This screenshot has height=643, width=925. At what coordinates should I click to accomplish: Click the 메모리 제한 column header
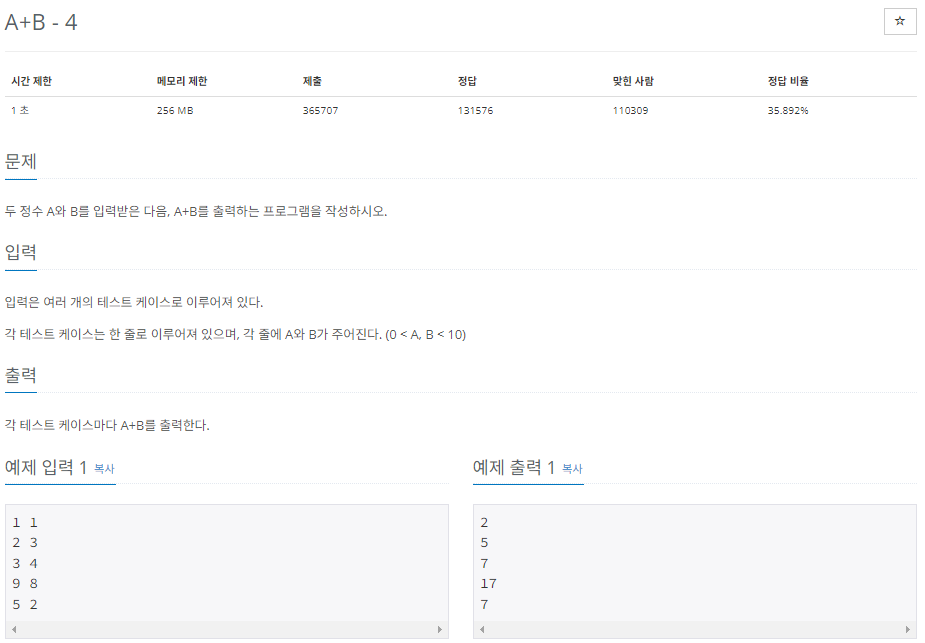(182, 81)
